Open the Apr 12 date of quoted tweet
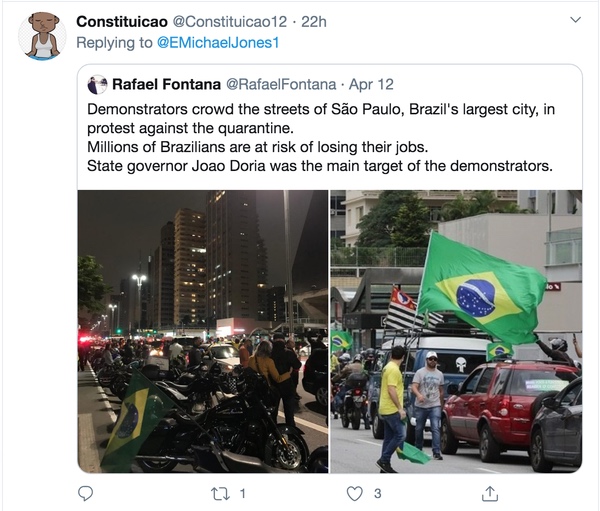 pos(371,84)
